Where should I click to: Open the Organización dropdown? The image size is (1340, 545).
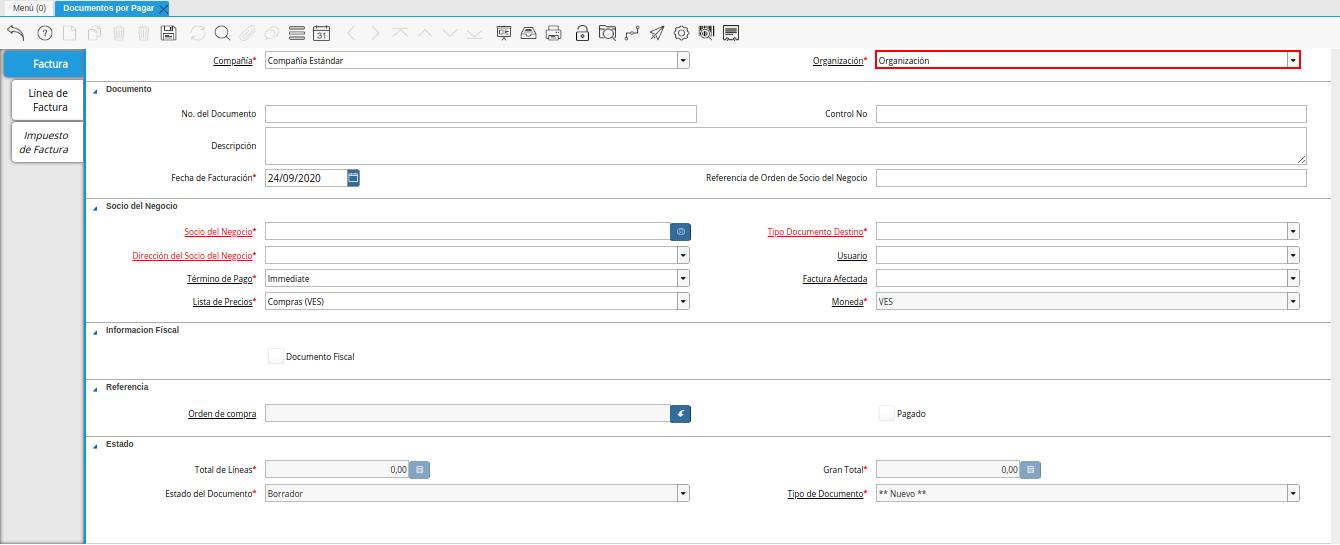[x=1293, y=61]
